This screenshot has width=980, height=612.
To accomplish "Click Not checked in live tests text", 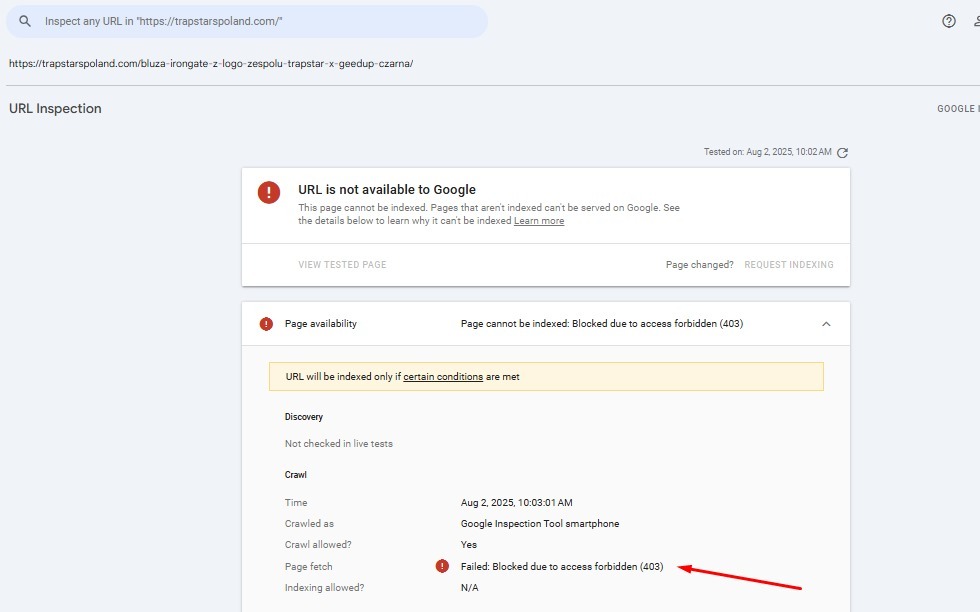I will (339, 444).
